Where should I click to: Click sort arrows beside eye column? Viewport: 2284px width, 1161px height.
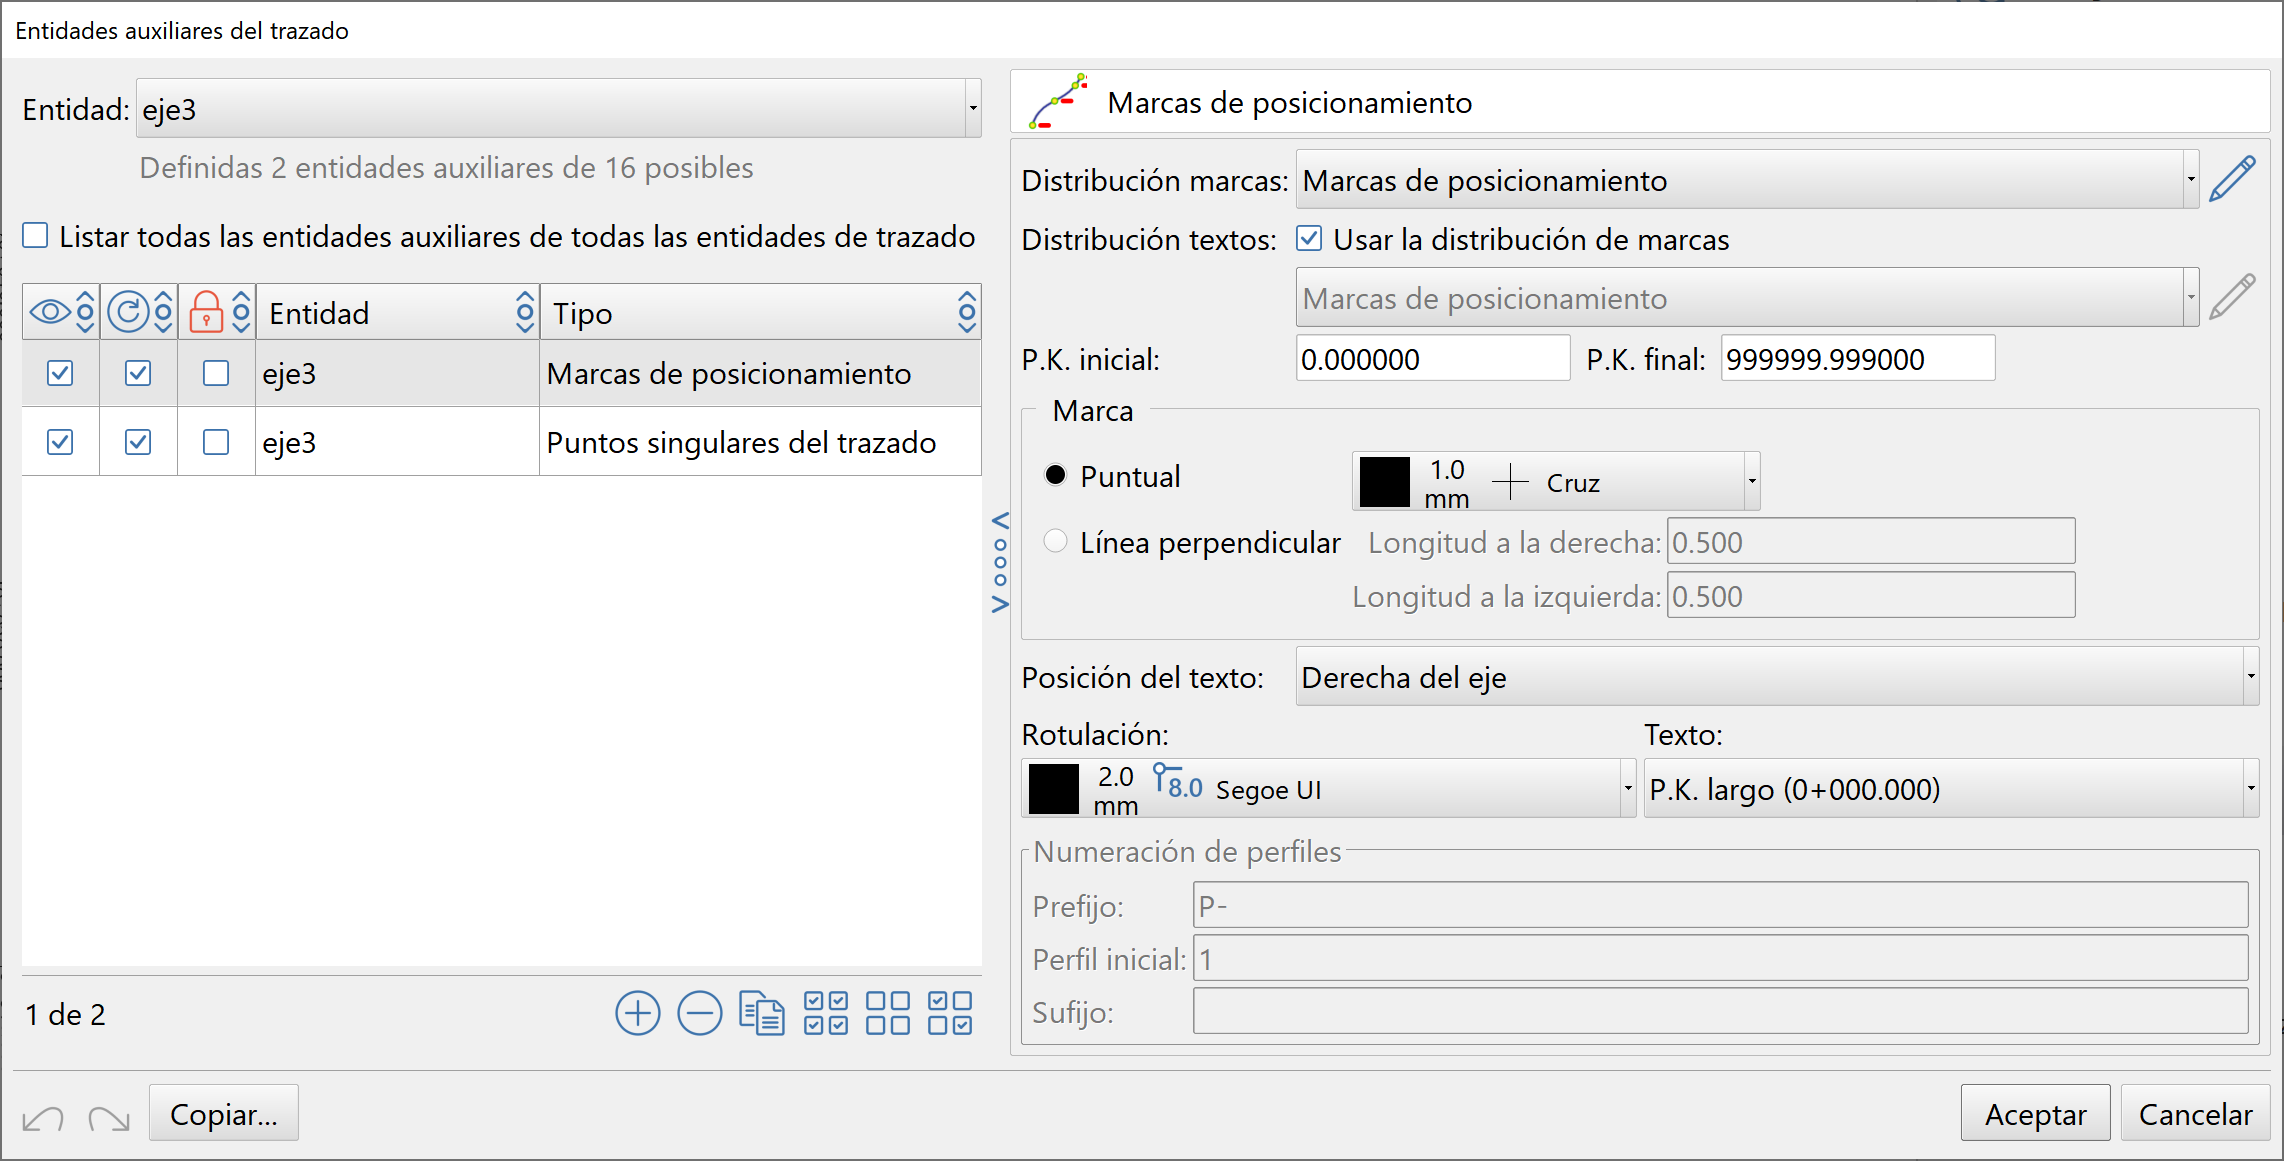click(x=86, y=312)
